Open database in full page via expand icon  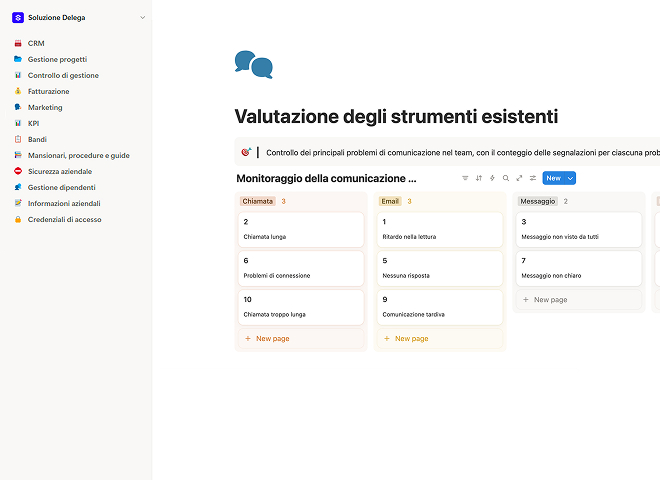(x=519, y=178)
